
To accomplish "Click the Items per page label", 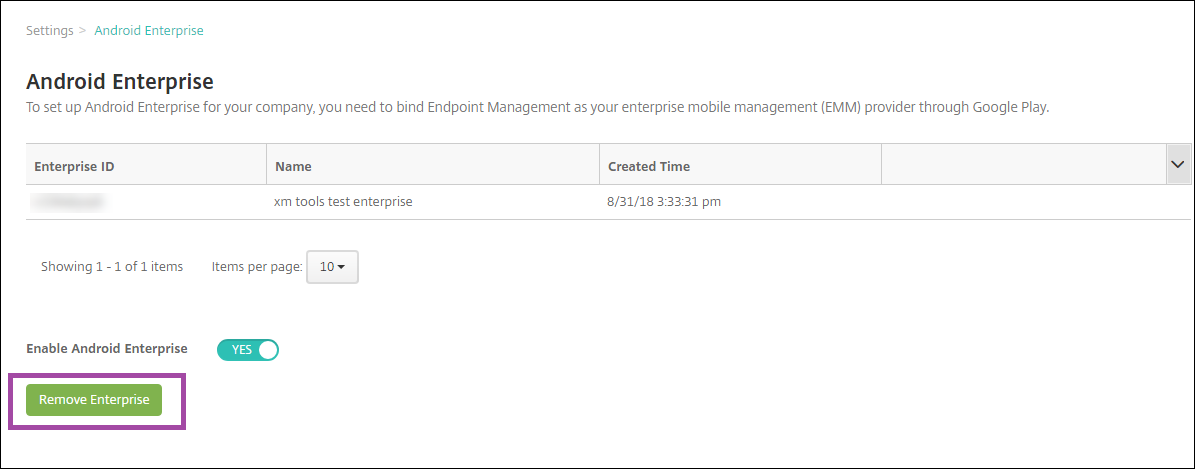I will pyautogui.click(x=257, y=267).
